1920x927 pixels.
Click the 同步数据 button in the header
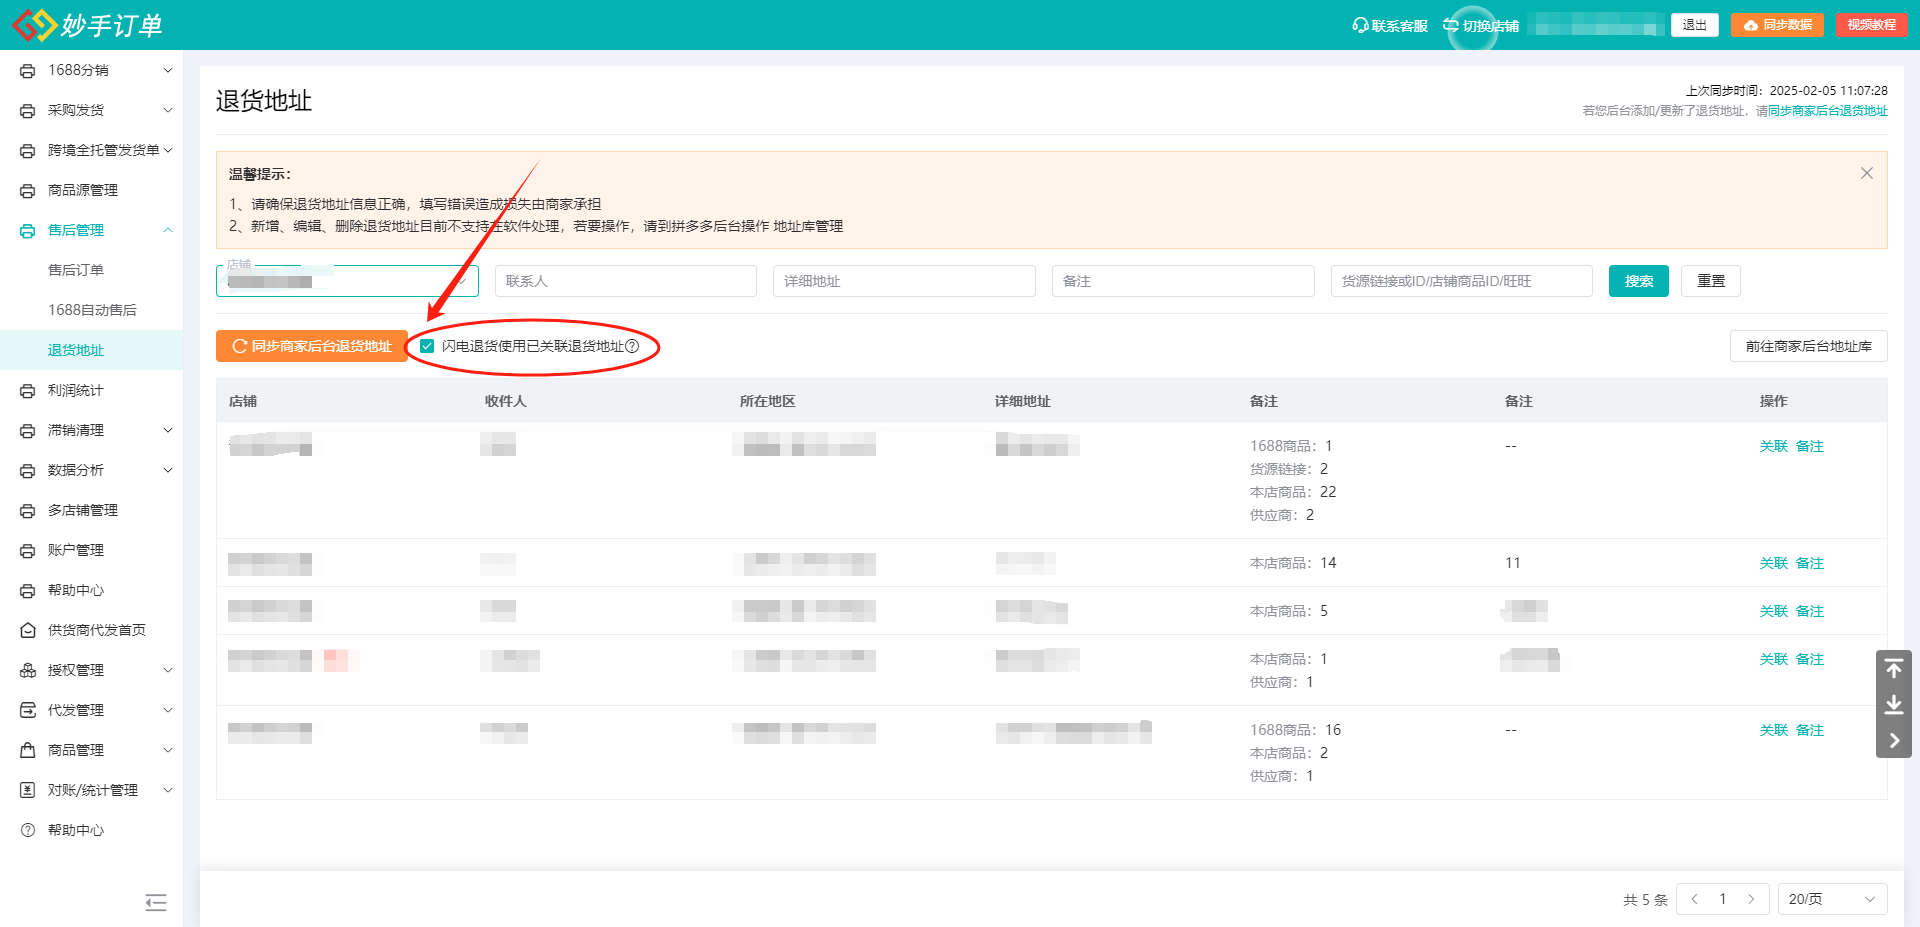click(1778, 25)
